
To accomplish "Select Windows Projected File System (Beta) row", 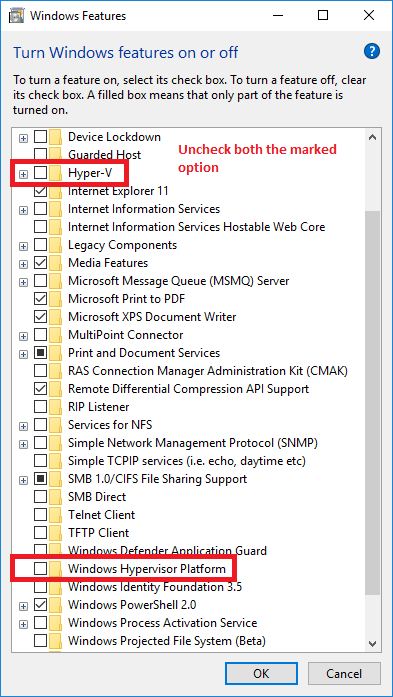I will point(167,641).
